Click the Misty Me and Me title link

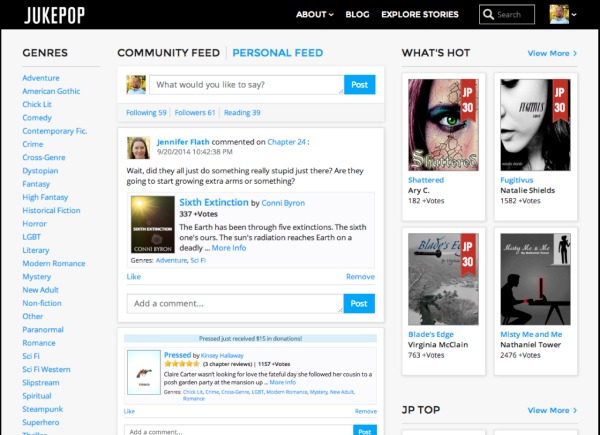(531, 334)
